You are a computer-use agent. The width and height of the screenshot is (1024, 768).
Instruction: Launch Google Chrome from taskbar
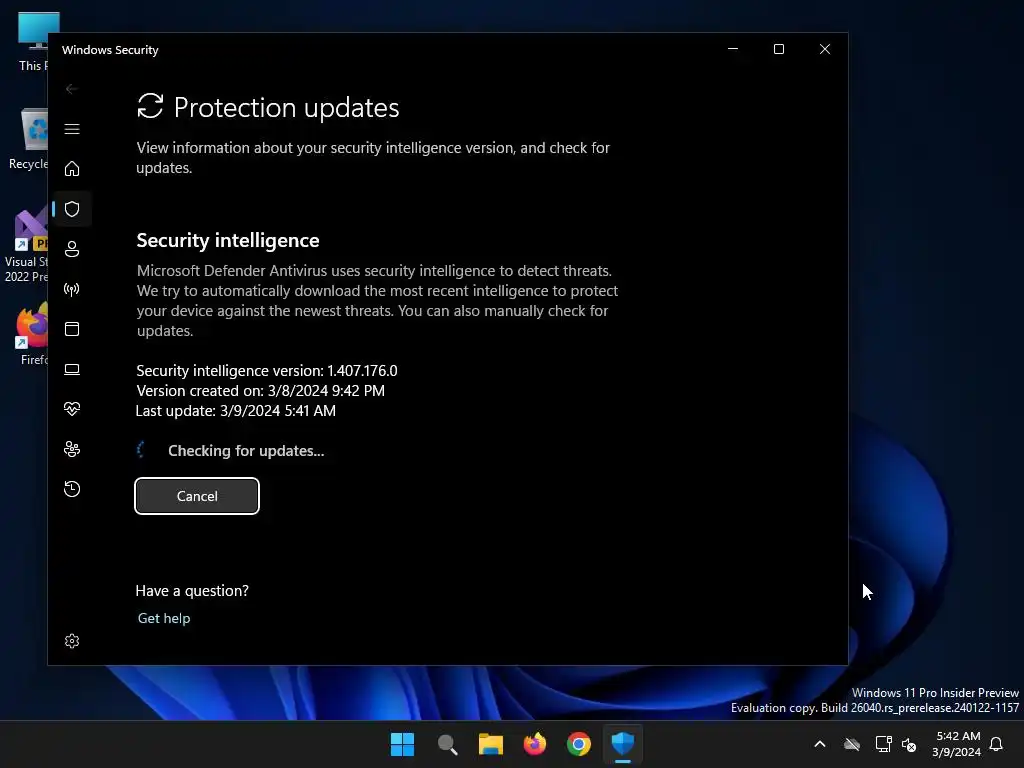[x=579, y=744]
